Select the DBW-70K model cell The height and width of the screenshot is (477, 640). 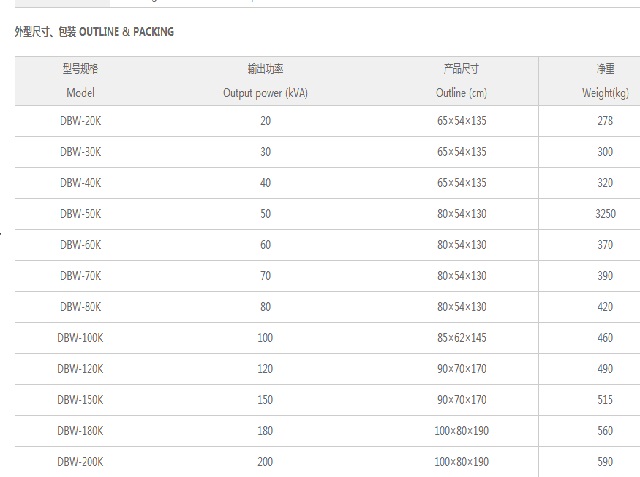pos(80,276)
